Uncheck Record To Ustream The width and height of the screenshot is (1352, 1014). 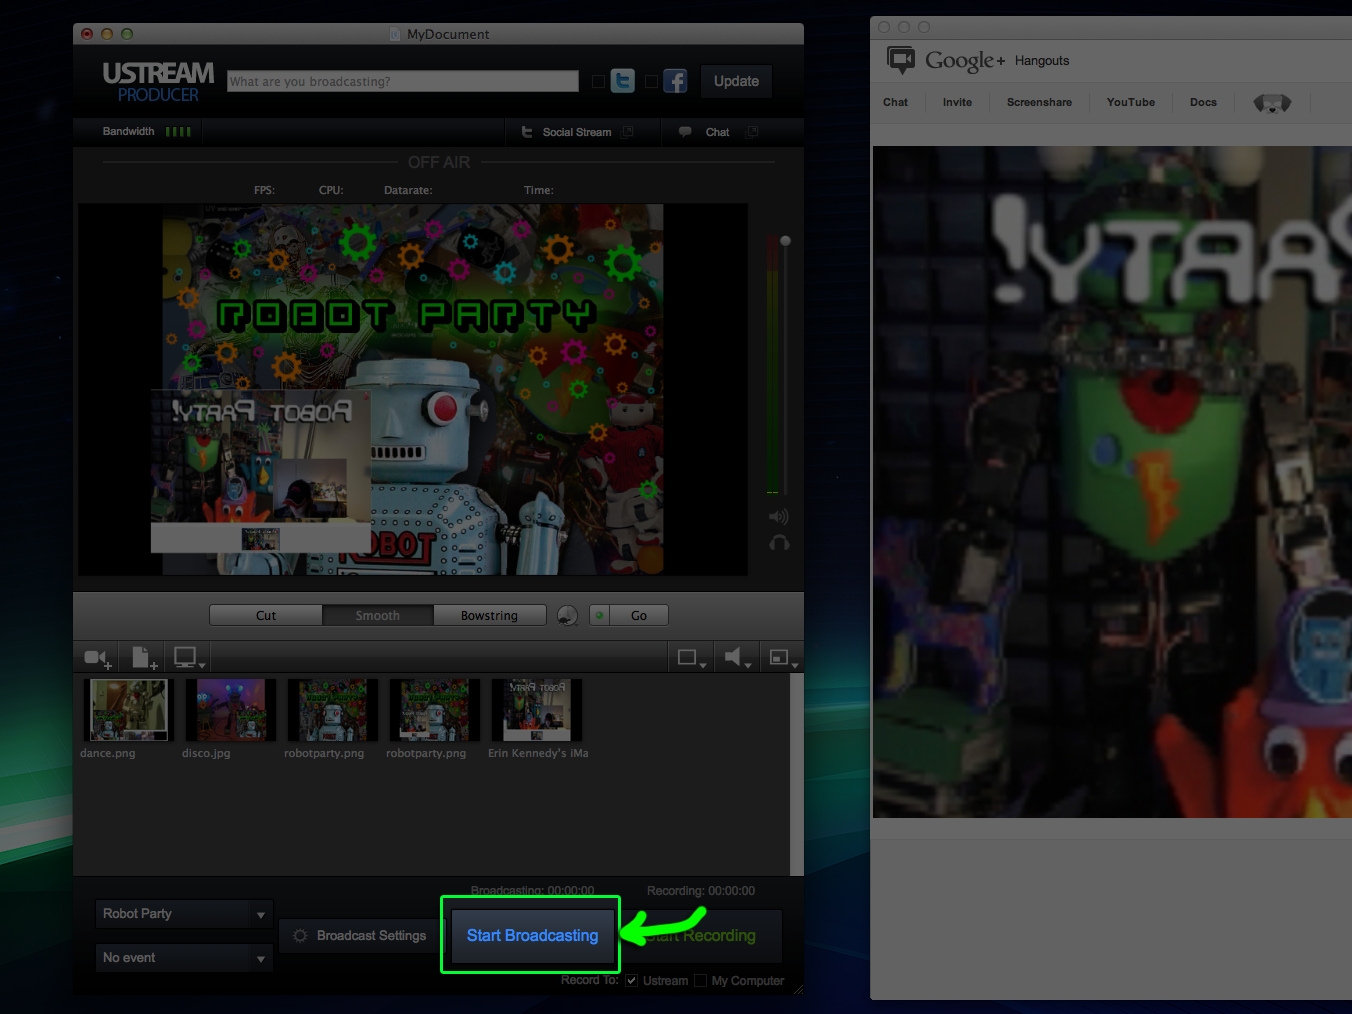point(631,981)
